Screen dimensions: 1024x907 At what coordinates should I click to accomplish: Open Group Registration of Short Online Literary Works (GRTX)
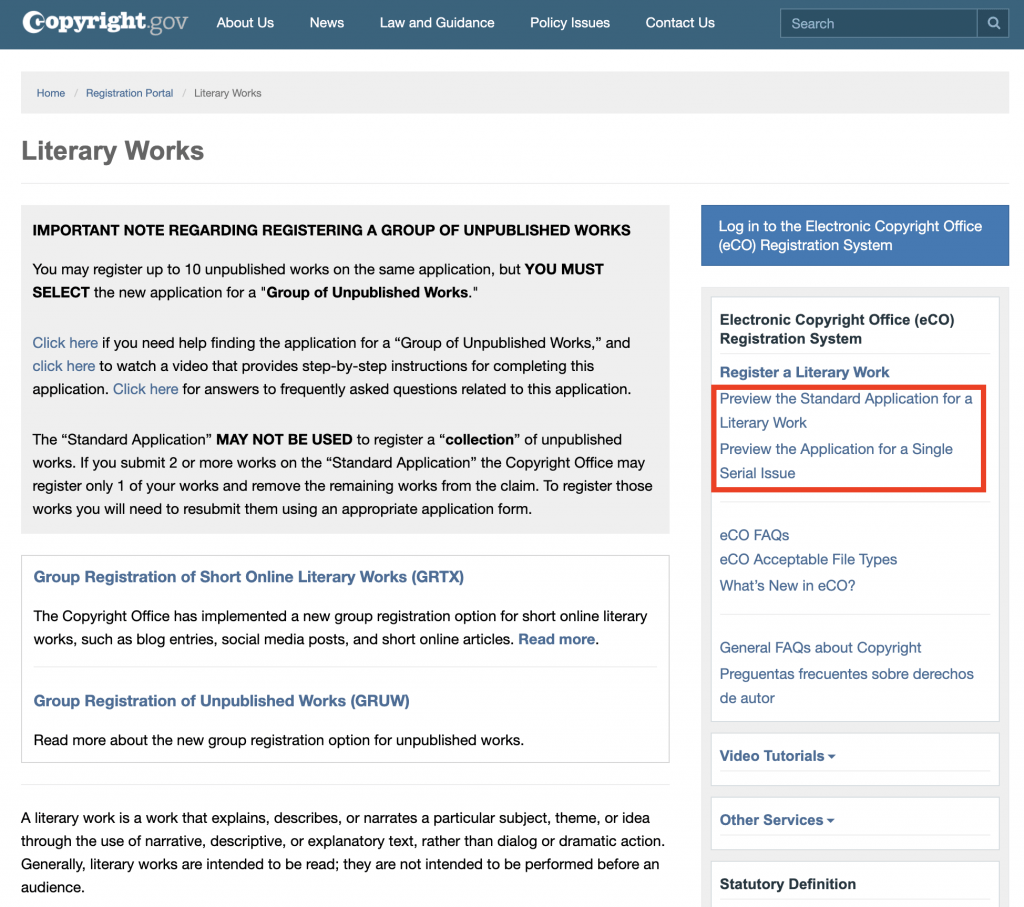[x=249, y=577]
